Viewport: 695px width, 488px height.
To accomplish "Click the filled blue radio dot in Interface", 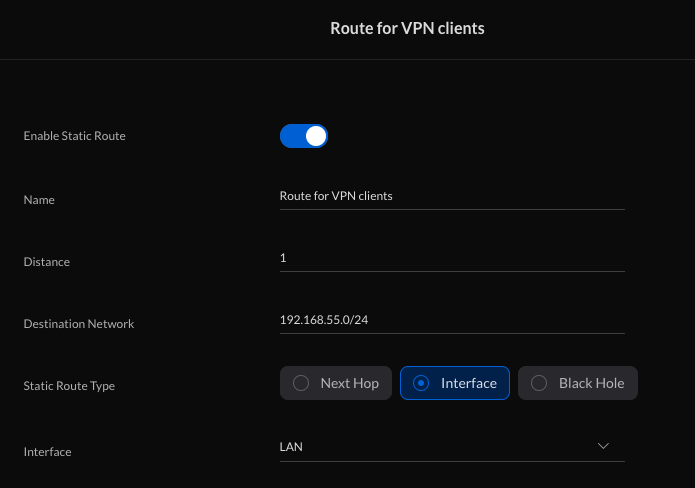I will [x=421, y=383].
